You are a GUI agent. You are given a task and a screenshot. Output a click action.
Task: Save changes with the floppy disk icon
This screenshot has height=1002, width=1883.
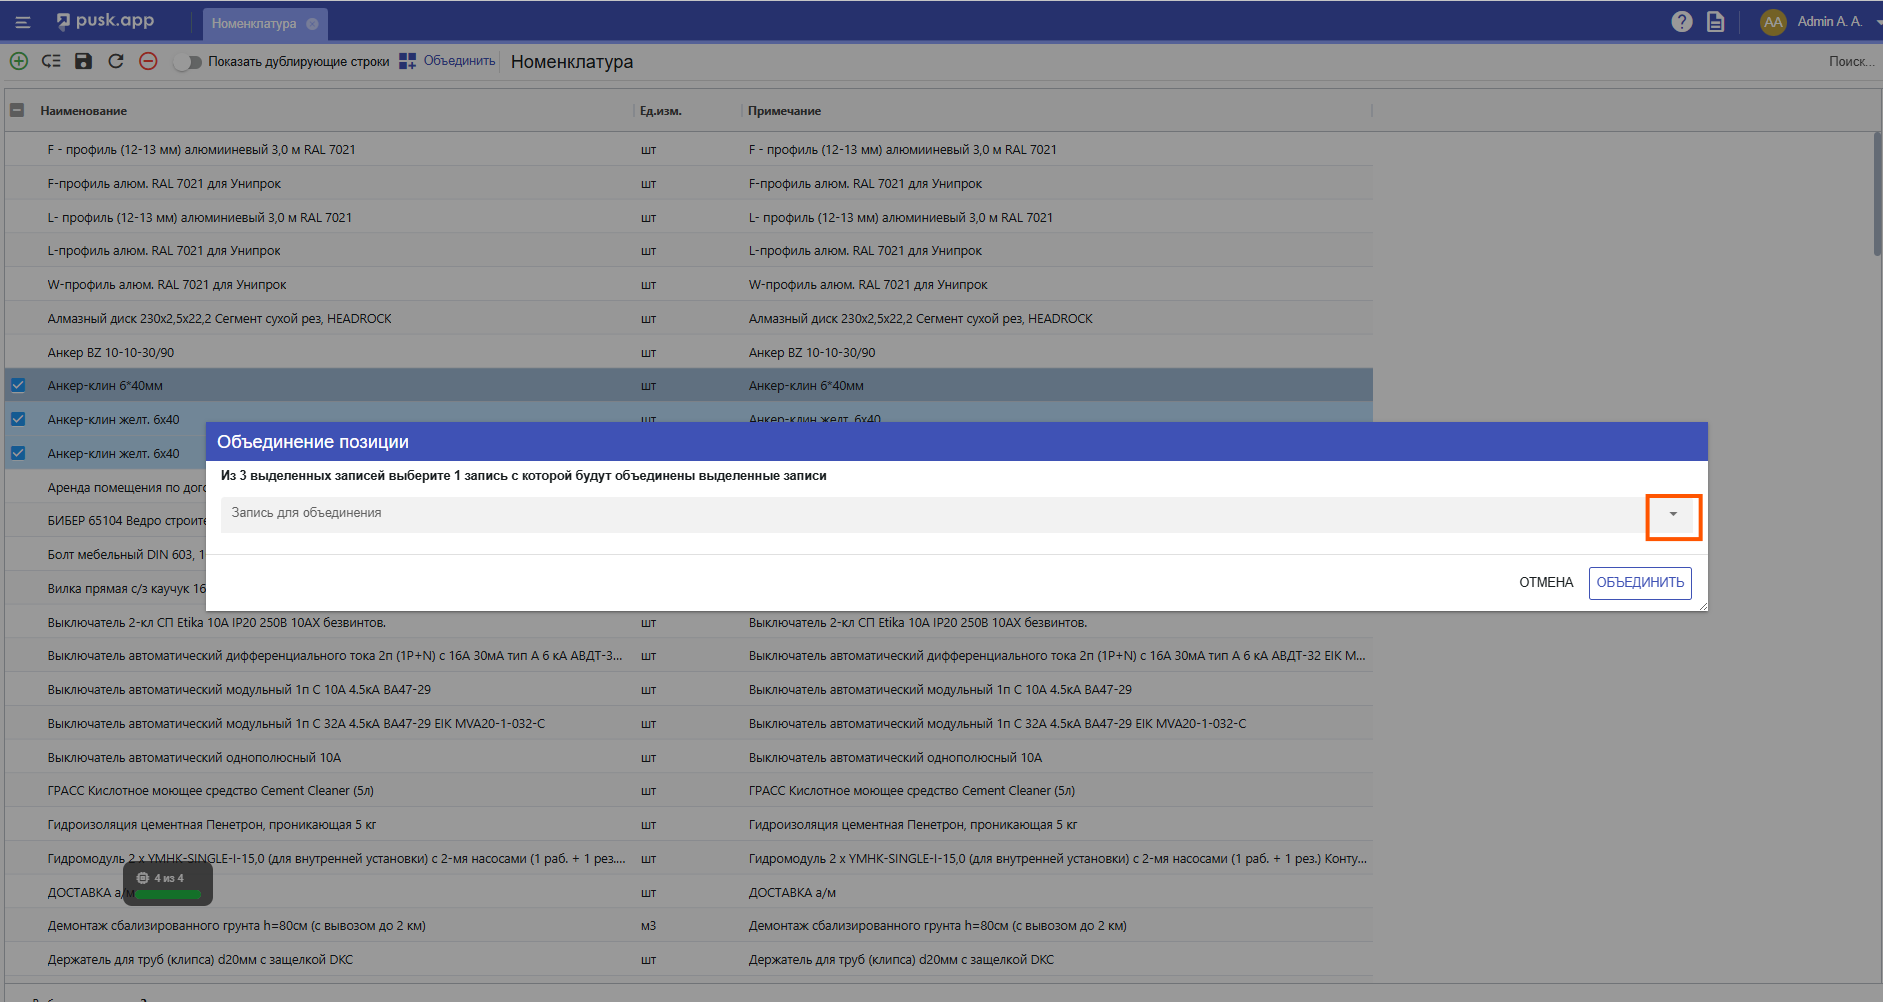coord(84,61)
